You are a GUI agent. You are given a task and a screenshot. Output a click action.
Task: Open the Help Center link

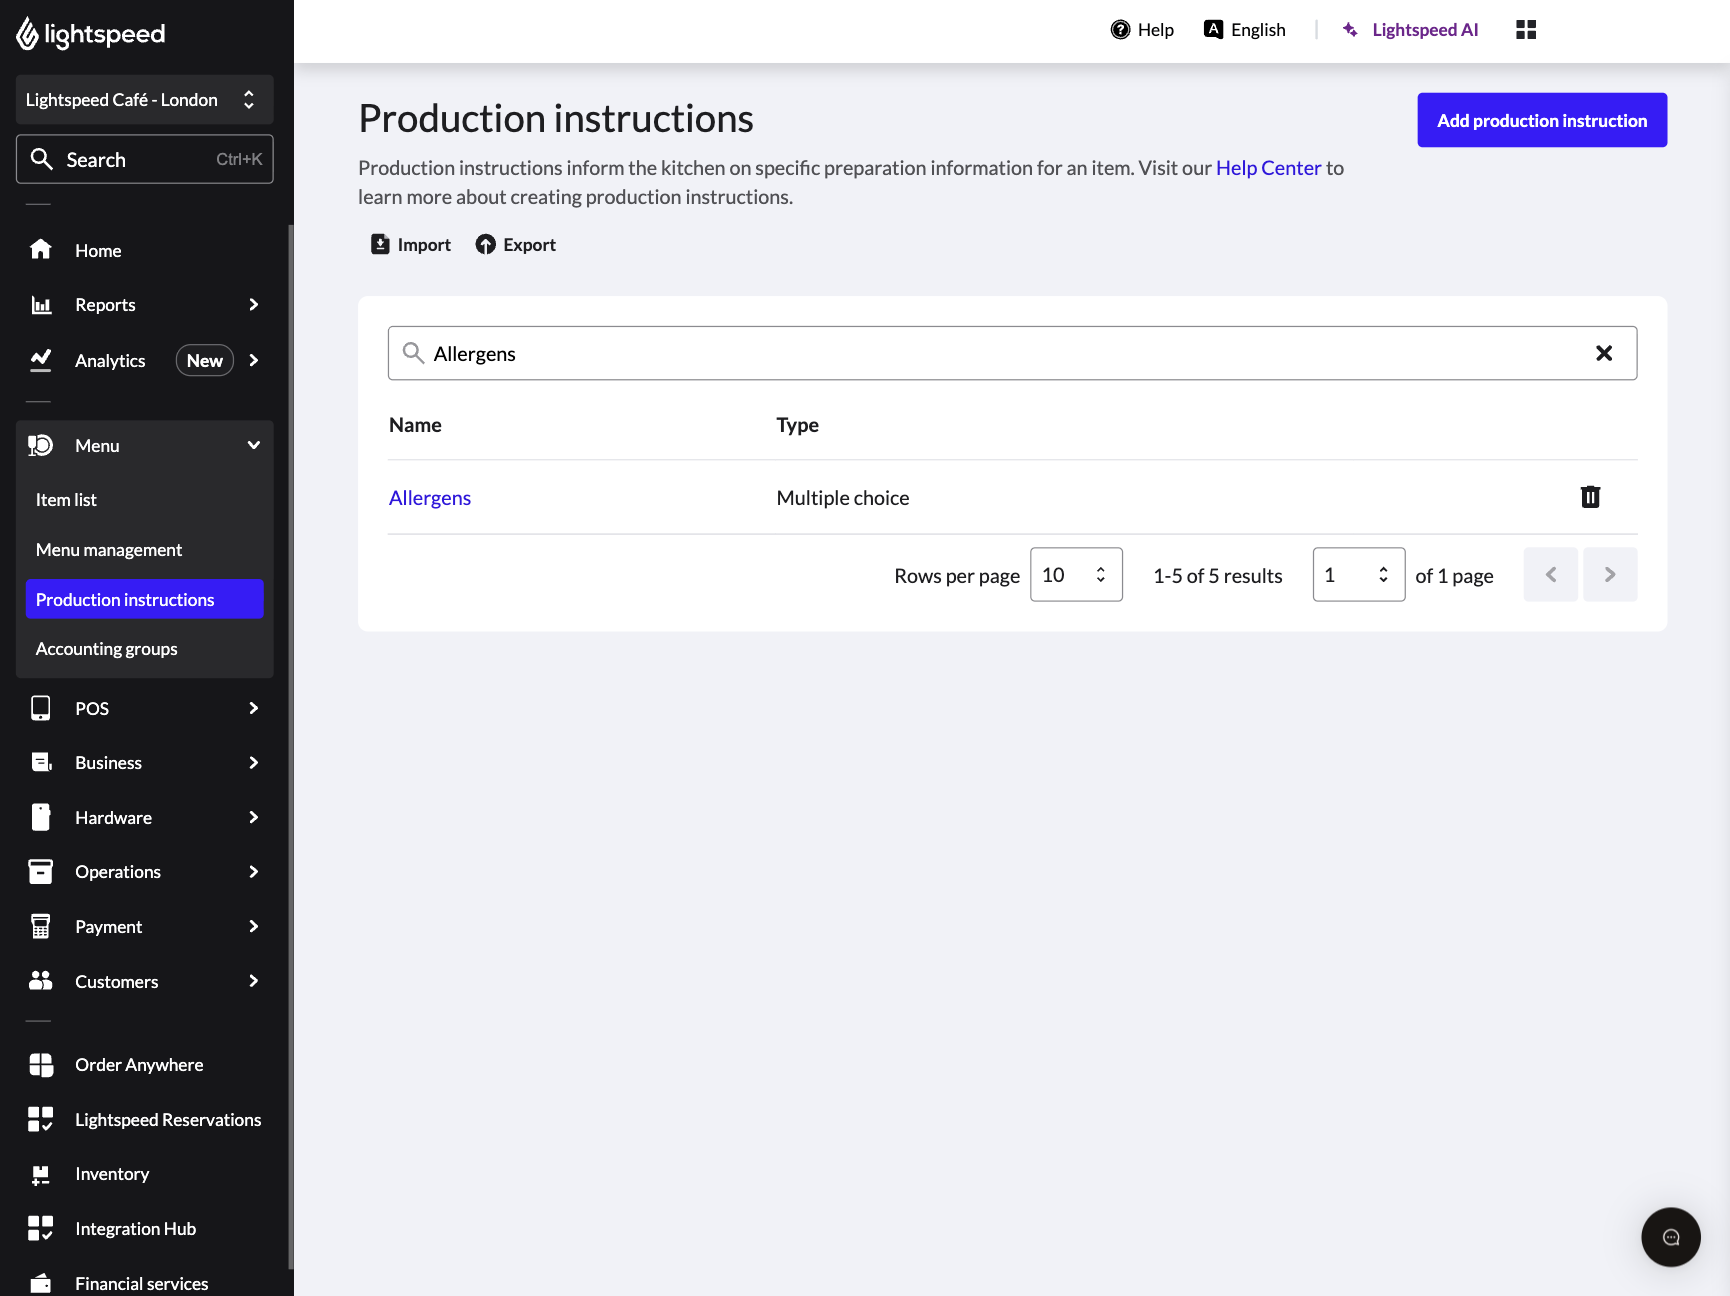(1268, 168)
